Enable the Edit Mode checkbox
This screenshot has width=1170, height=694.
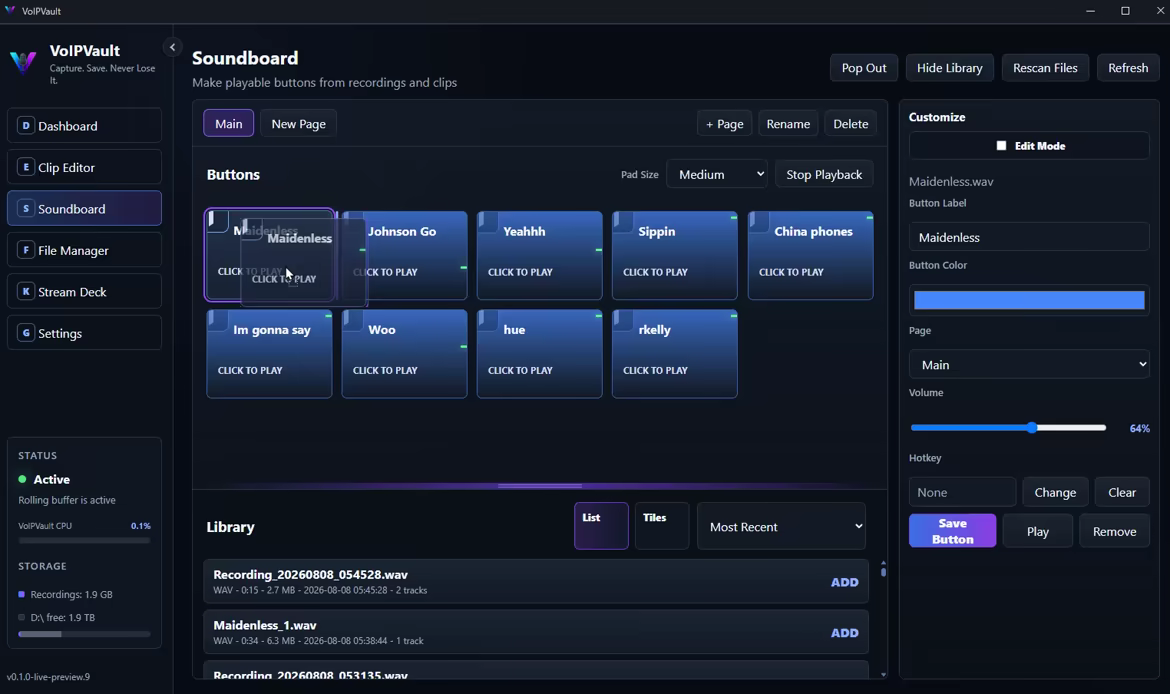coord(1001,146)
